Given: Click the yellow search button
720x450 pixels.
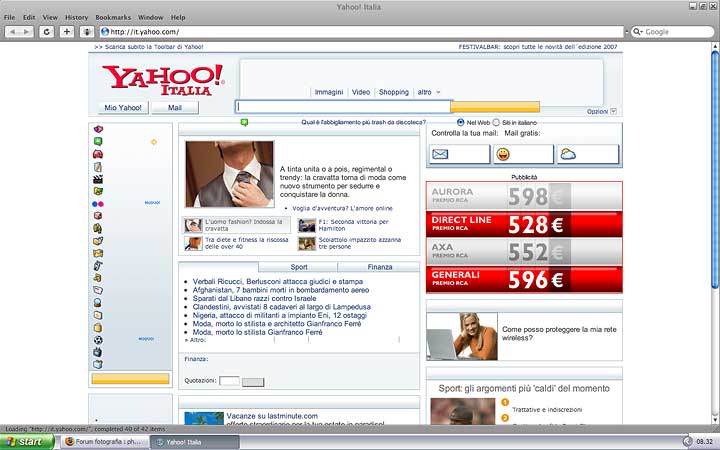Looking at the screenshot, I should 495,107.
